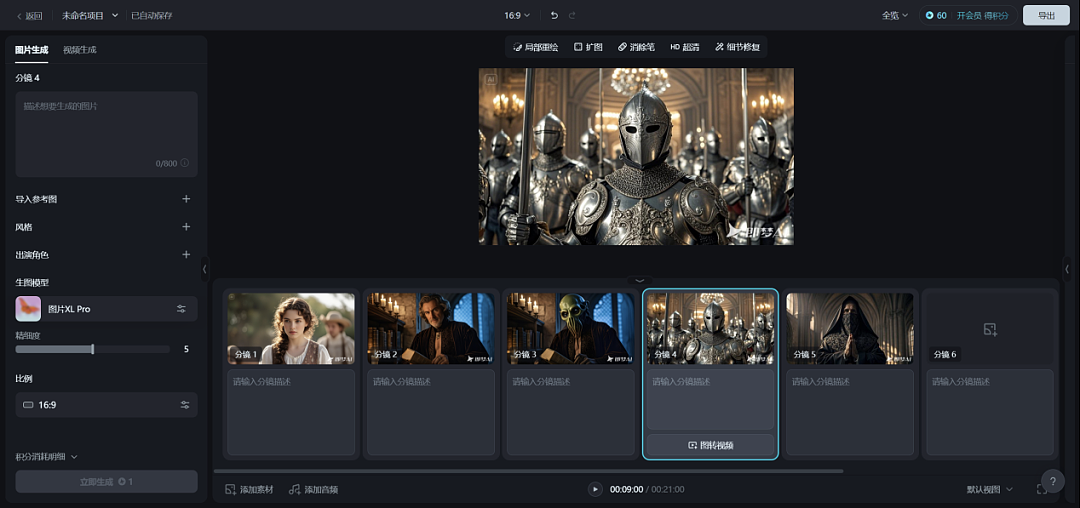Screen dimensions: 1080x508
Task: Toggle fullscreen view at bottom right
Action: click(1041, 489)
